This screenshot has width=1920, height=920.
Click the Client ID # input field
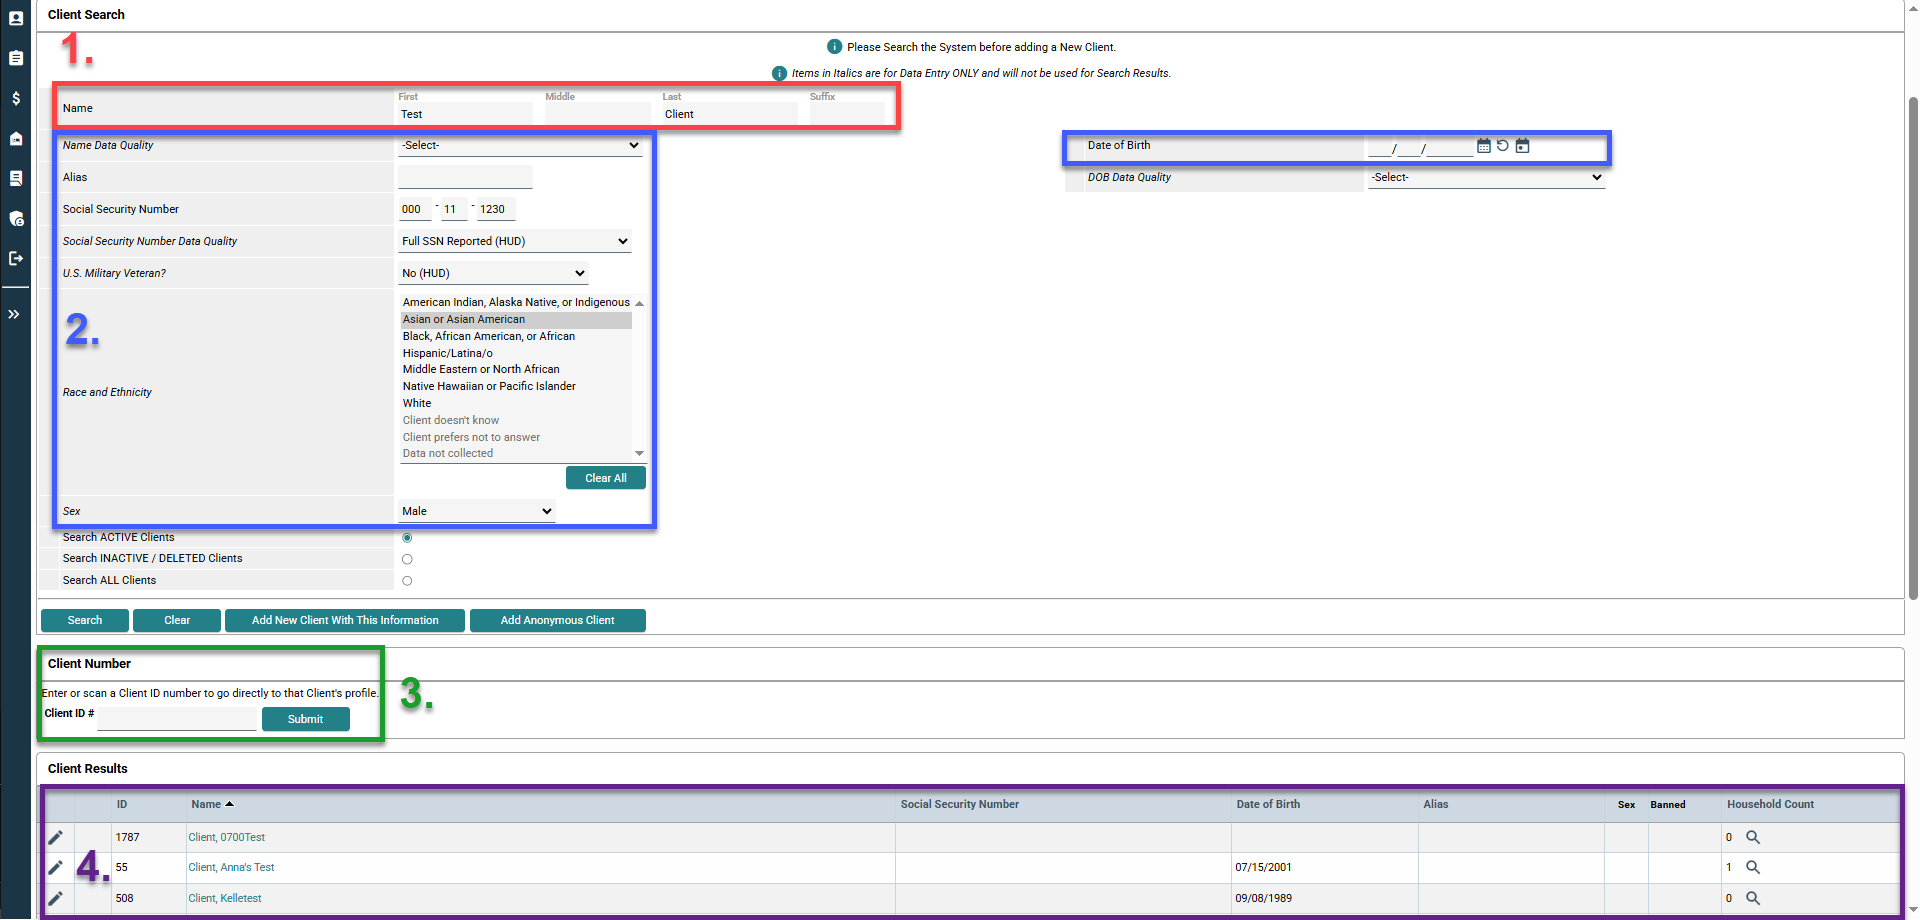(x=176, y=718)
